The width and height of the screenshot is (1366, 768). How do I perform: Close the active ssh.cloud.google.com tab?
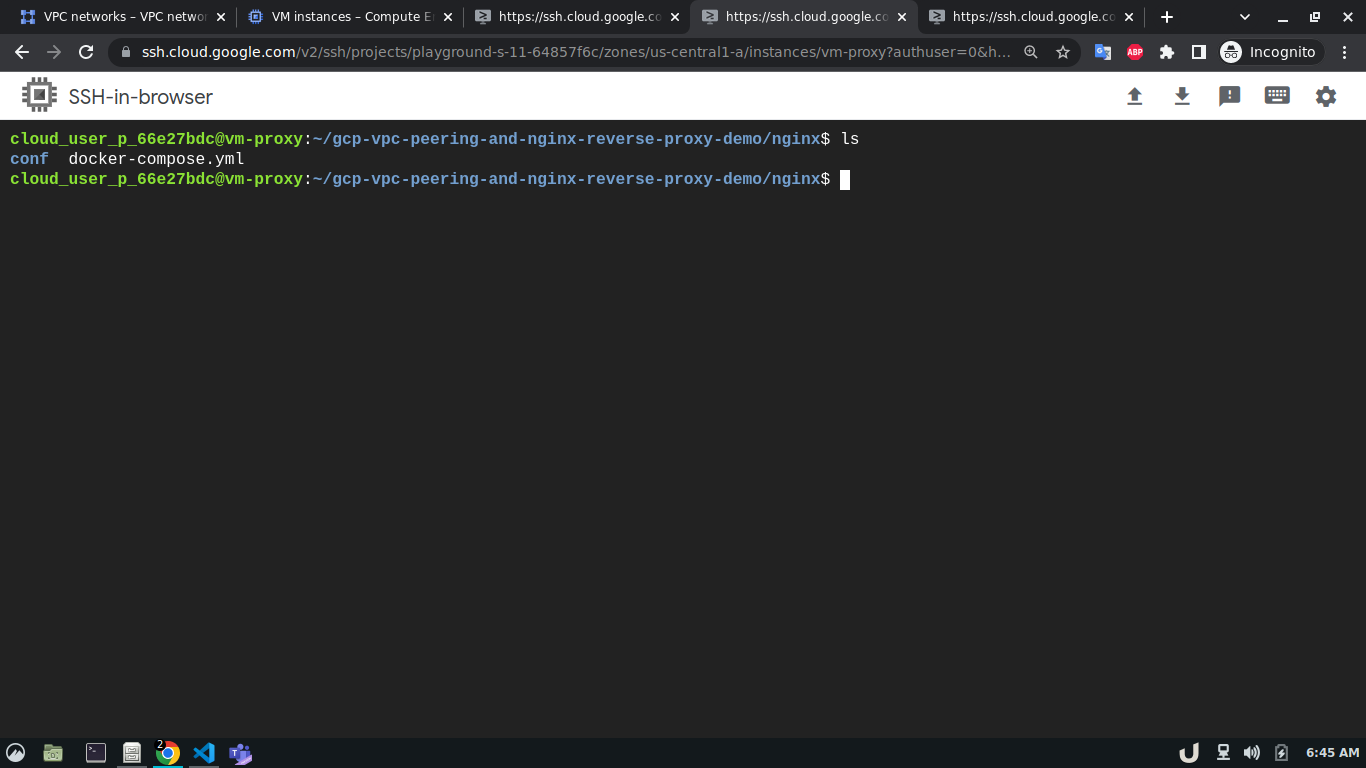pos(901,17)
